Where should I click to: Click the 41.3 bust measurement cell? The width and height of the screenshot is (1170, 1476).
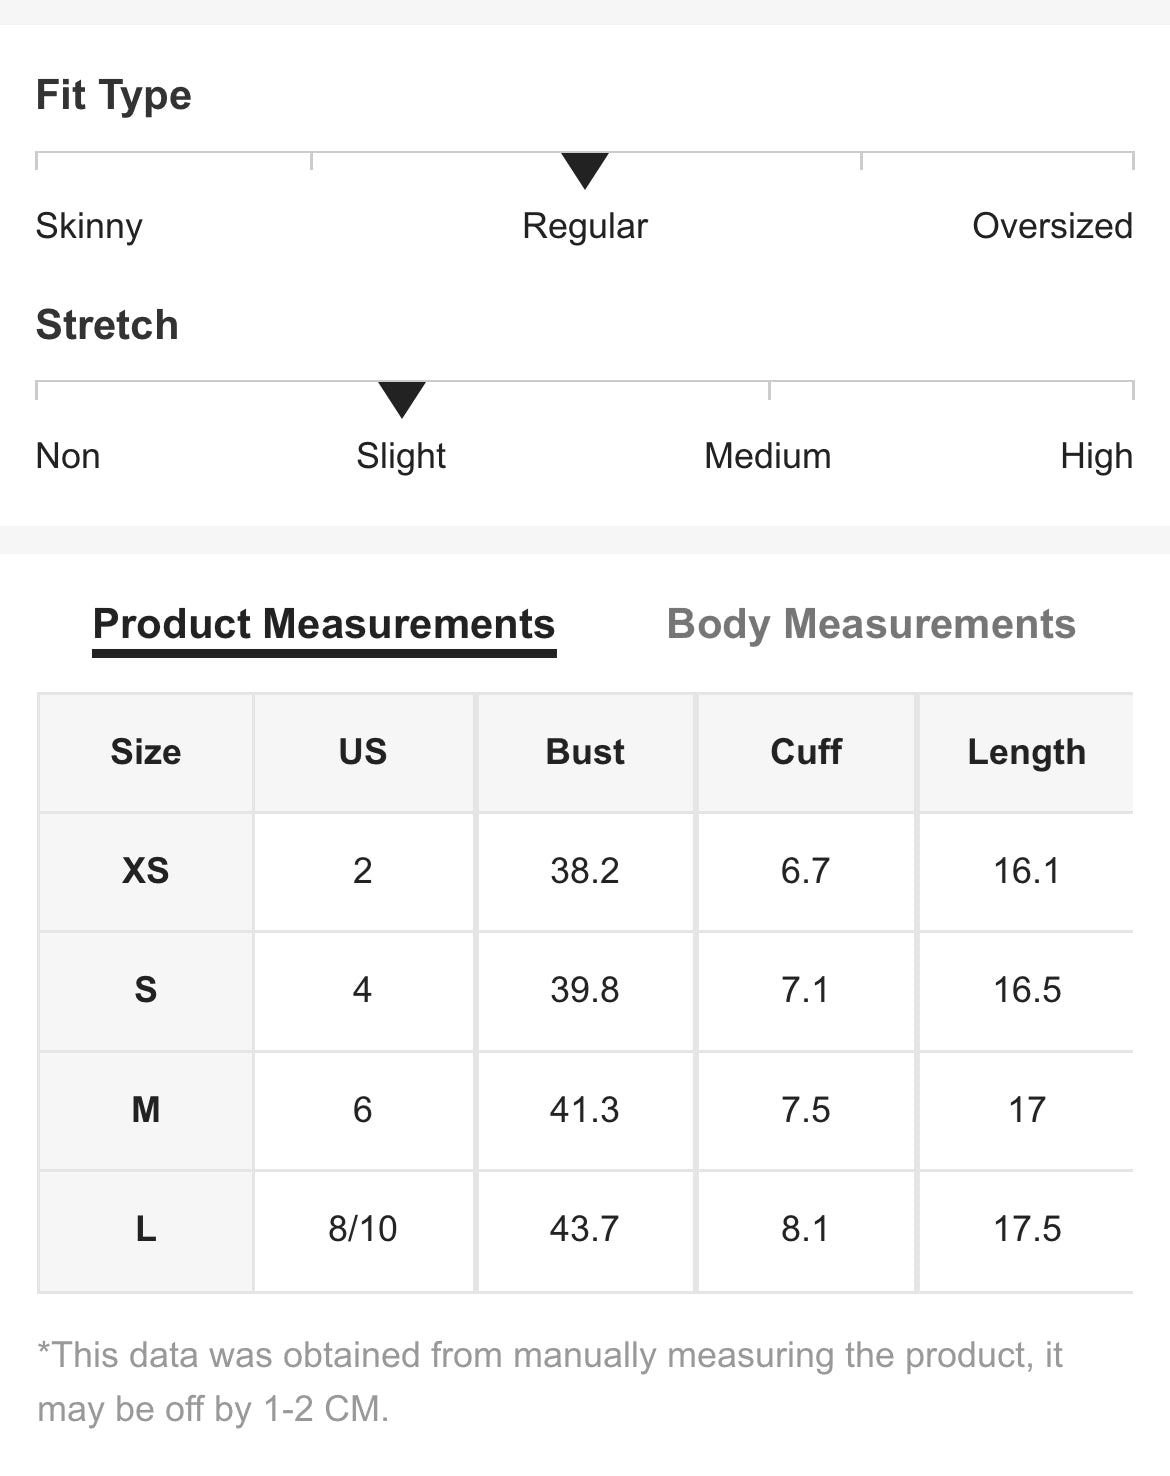[585, 1110]
